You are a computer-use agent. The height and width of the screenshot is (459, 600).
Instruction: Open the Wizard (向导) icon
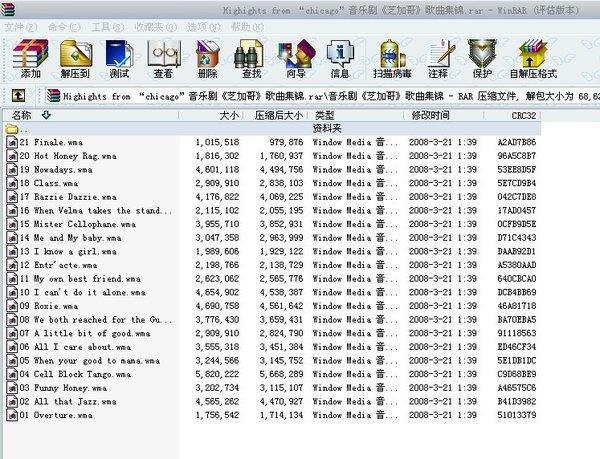296,54
